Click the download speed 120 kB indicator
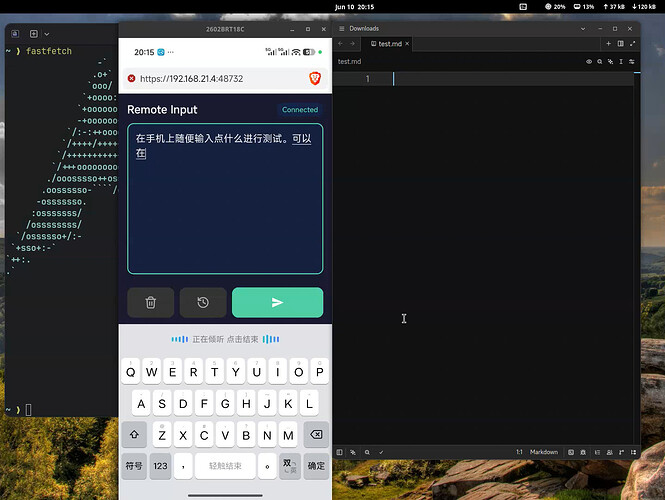The image size is (665, 500). pos(644,6)
